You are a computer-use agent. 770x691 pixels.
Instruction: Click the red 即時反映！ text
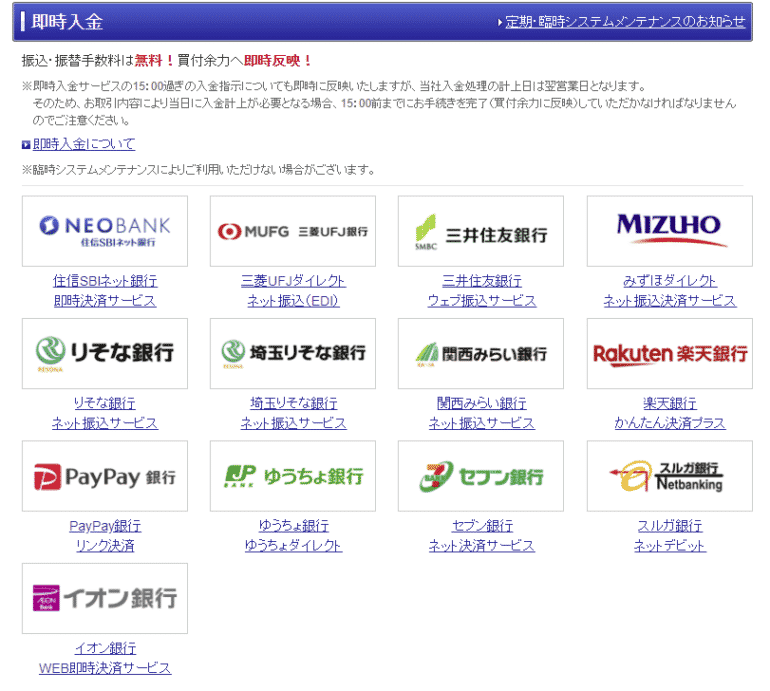coord(278,60)
